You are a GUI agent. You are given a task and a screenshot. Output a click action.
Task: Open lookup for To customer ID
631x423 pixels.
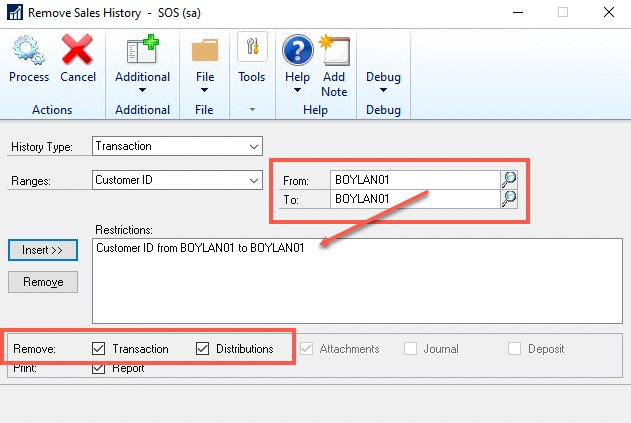tap(509, 198)
